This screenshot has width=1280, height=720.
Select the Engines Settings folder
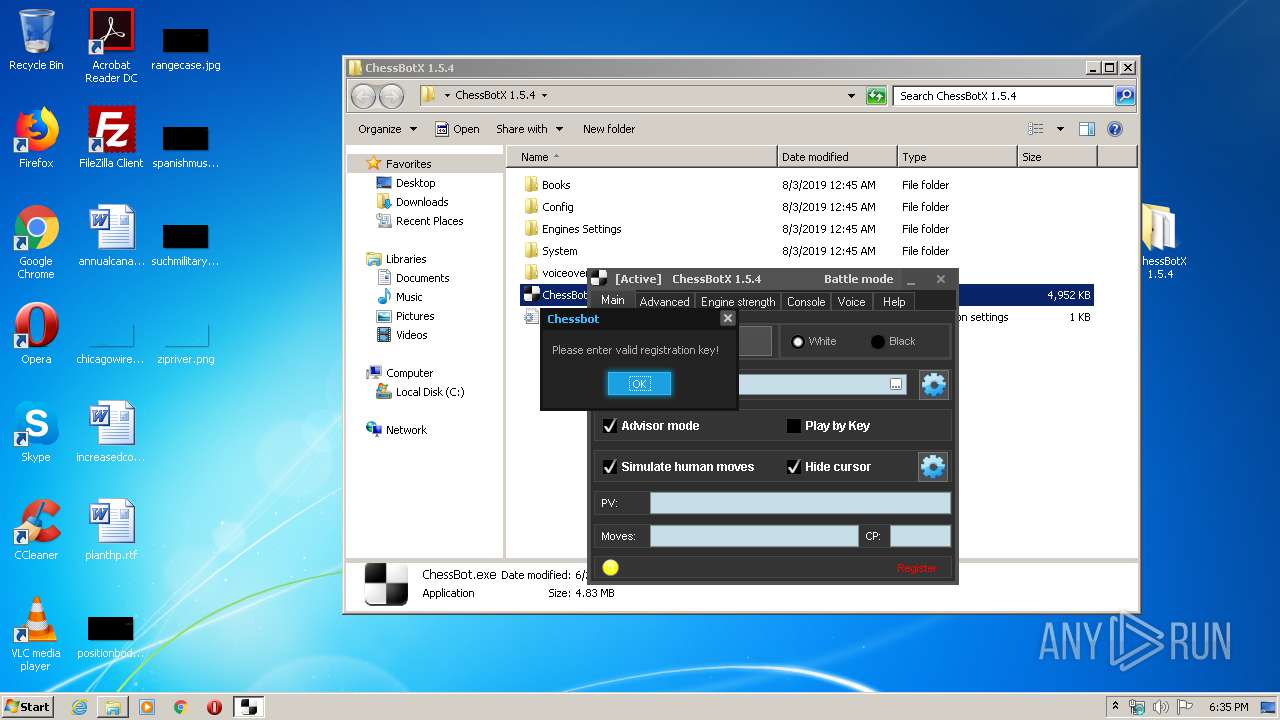581,229
